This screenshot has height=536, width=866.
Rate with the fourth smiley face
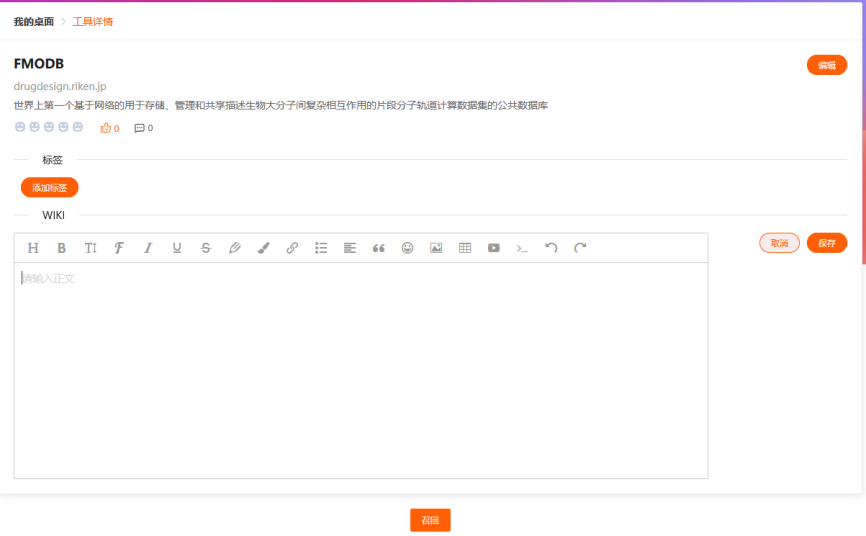(x=64, y=127)
